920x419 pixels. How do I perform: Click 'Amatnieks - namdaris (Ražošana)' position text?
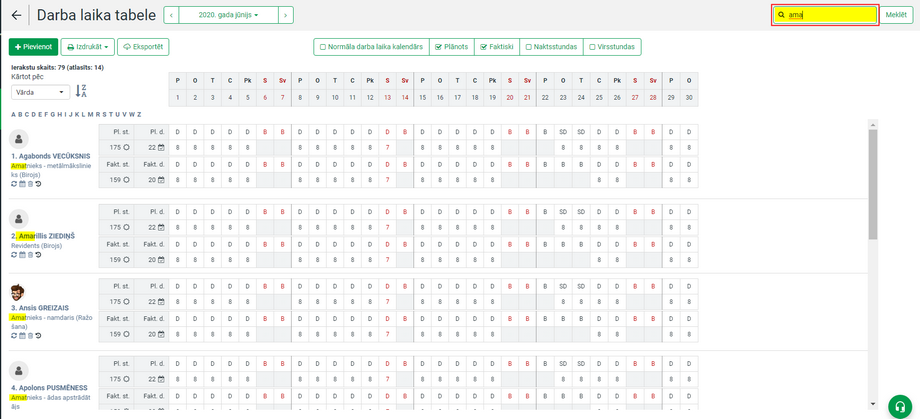[52, 321]
